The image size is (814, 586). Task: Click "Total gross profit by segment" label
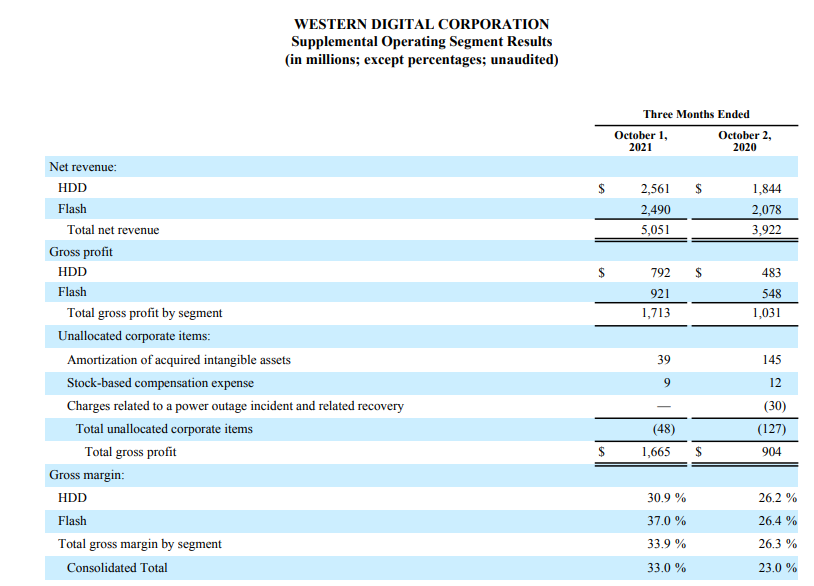tap(144, 313)
